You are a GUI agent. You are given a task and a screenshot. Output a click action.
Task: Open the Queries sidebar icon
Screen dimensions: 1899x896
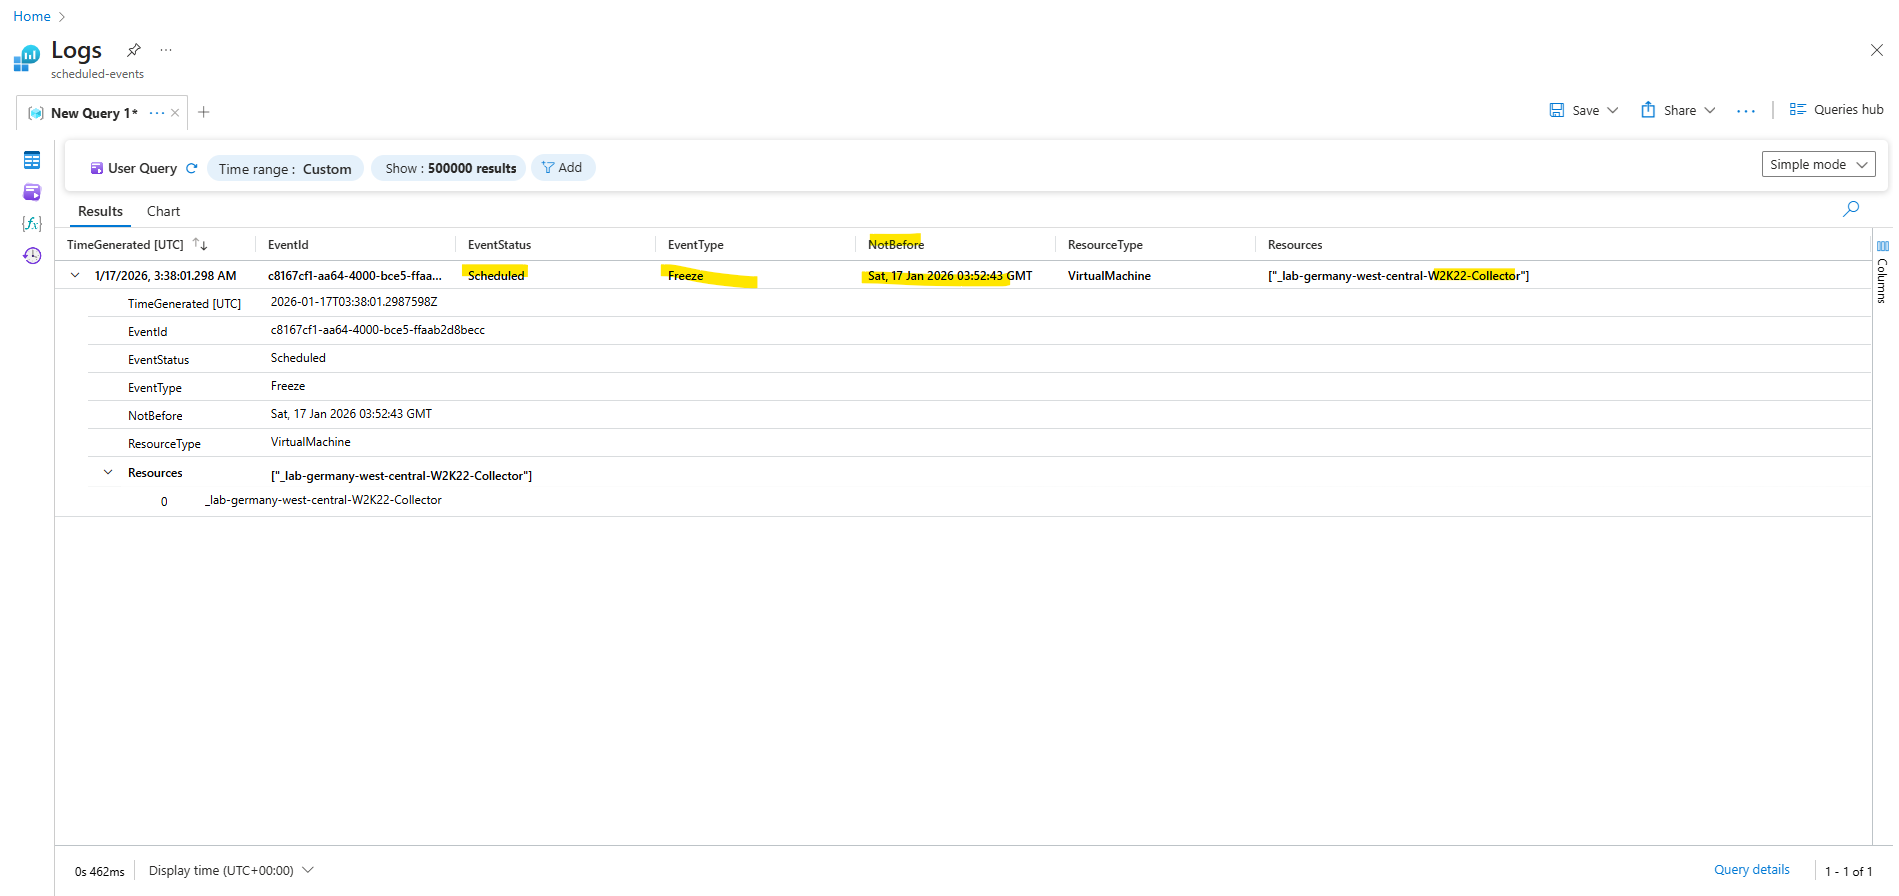32,192
